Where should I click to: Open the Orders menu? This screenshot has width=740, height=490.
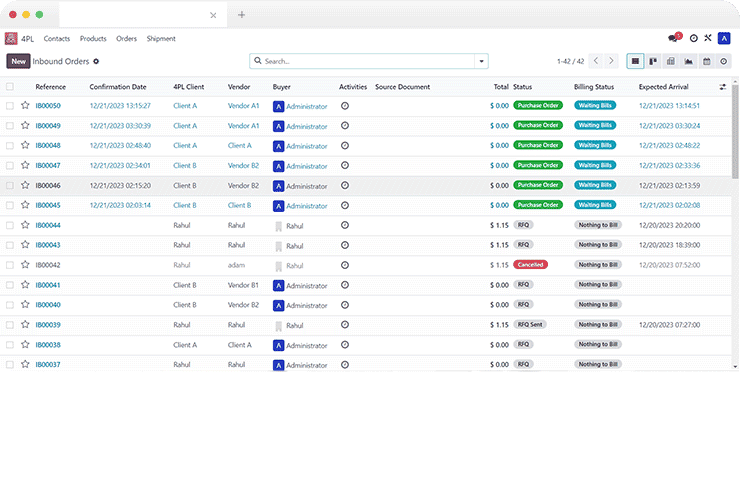pyautogui.click(x=126, y=39)
